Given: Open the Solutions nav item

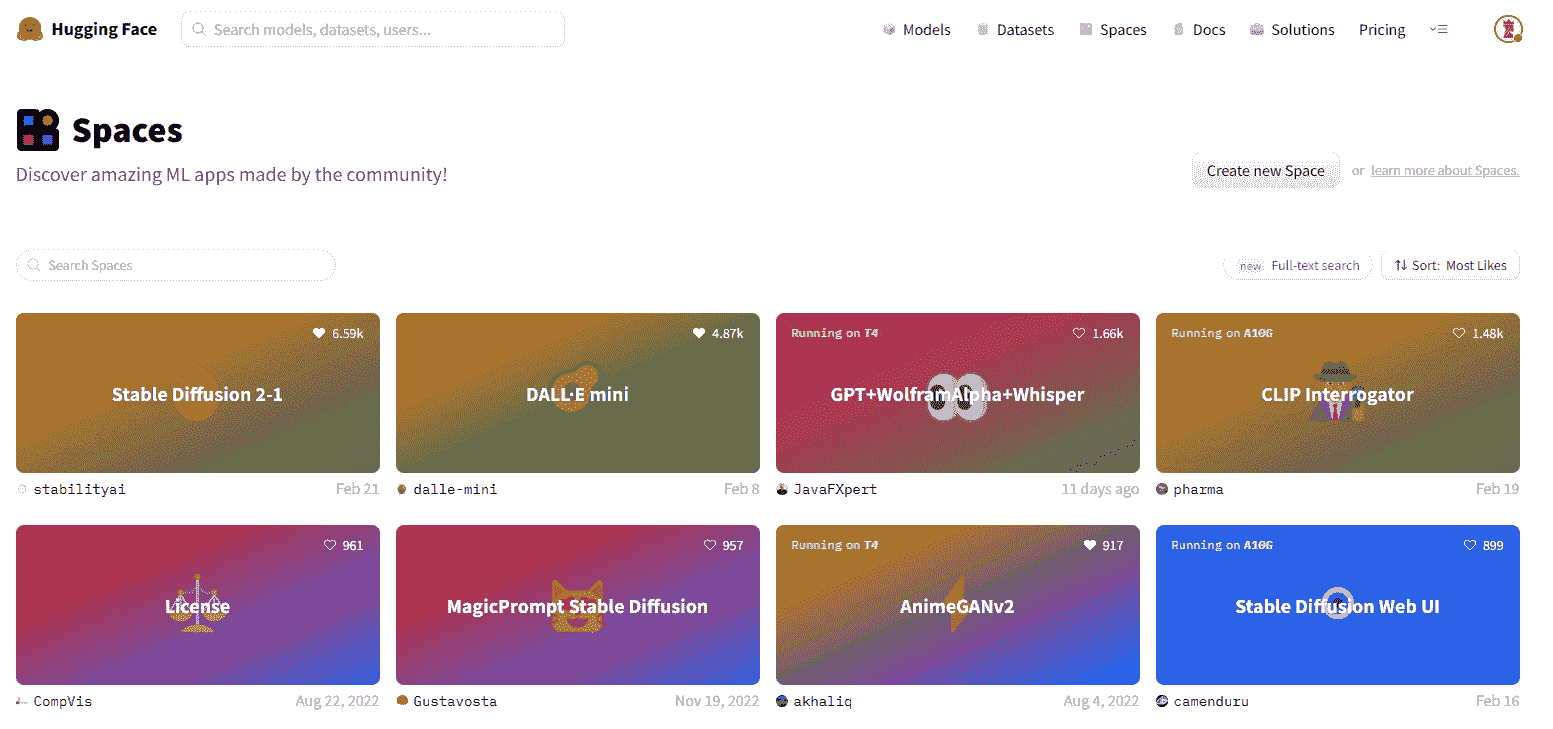Looking at the screenshot, I should 1292,30.
